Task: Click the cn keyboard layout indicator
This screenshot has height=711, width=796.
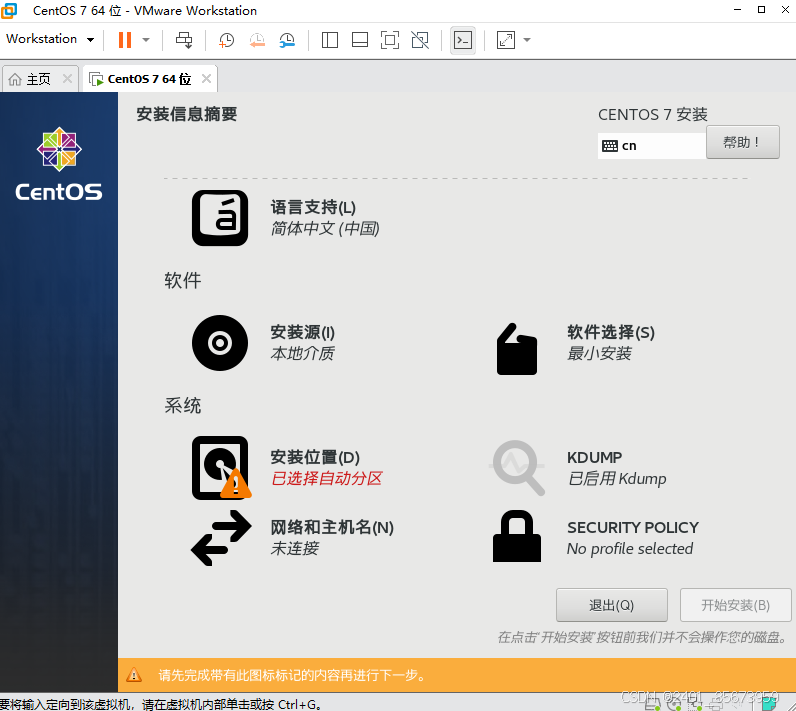Action: (x=652, y=146)
